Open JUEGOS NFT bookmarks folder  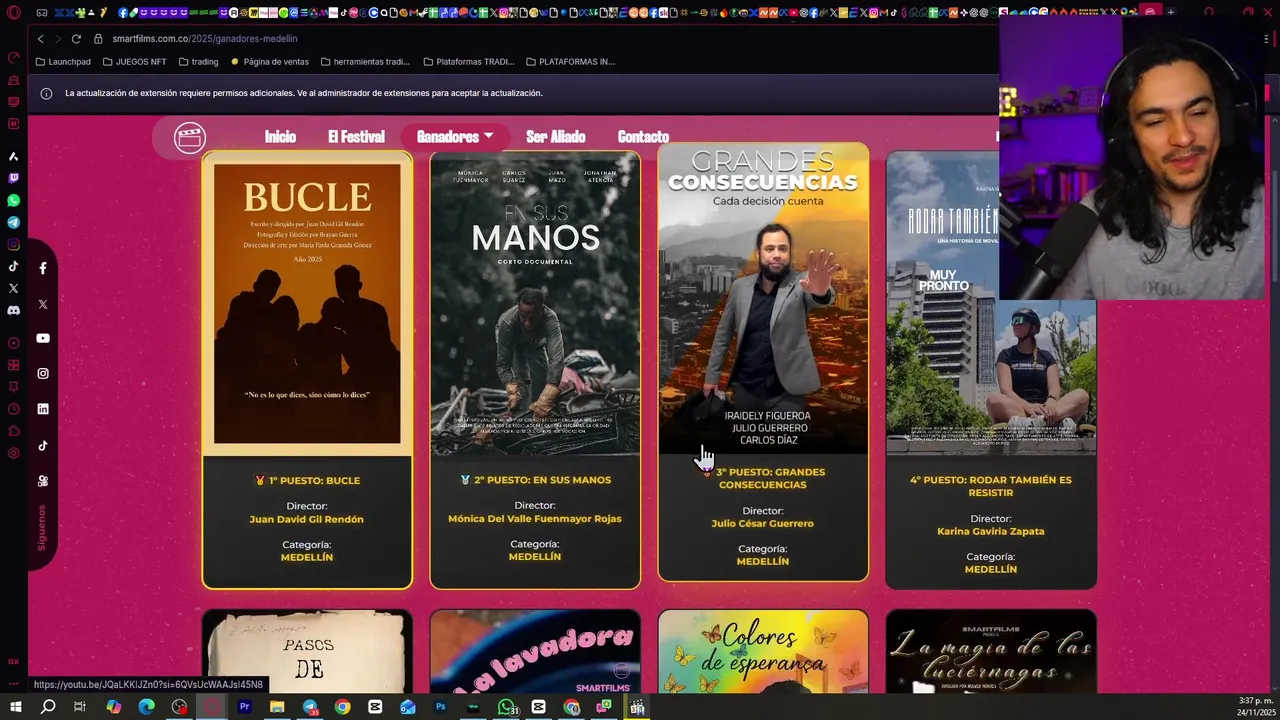pyautogui.click(x=134, y=61)
